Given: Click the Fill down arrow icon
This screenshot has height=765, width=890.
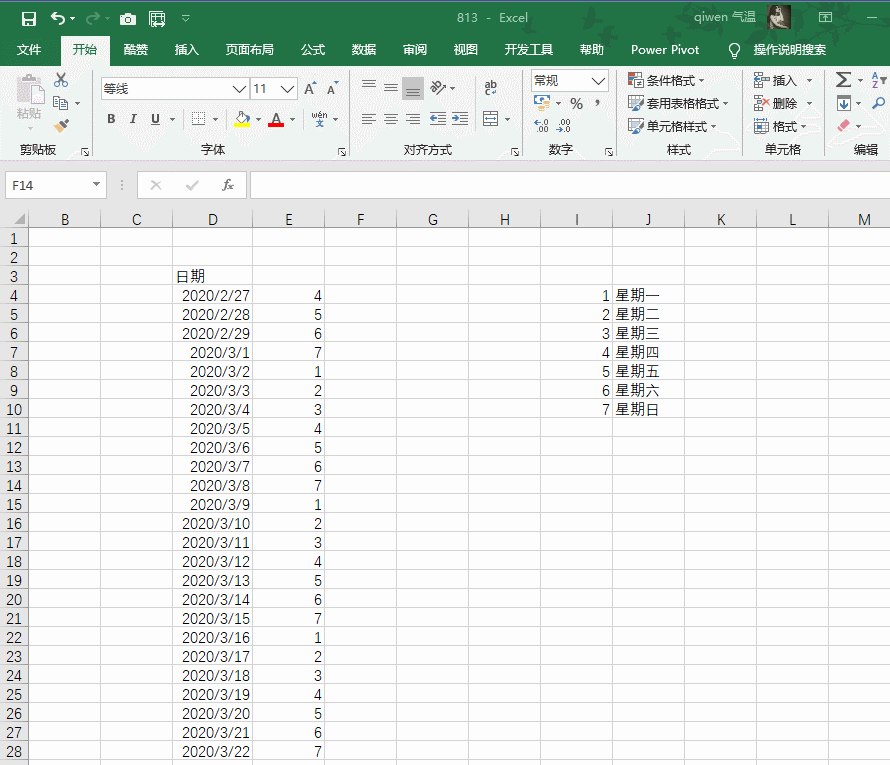Looking at the screenshot, I should click(x=843, y=103).
